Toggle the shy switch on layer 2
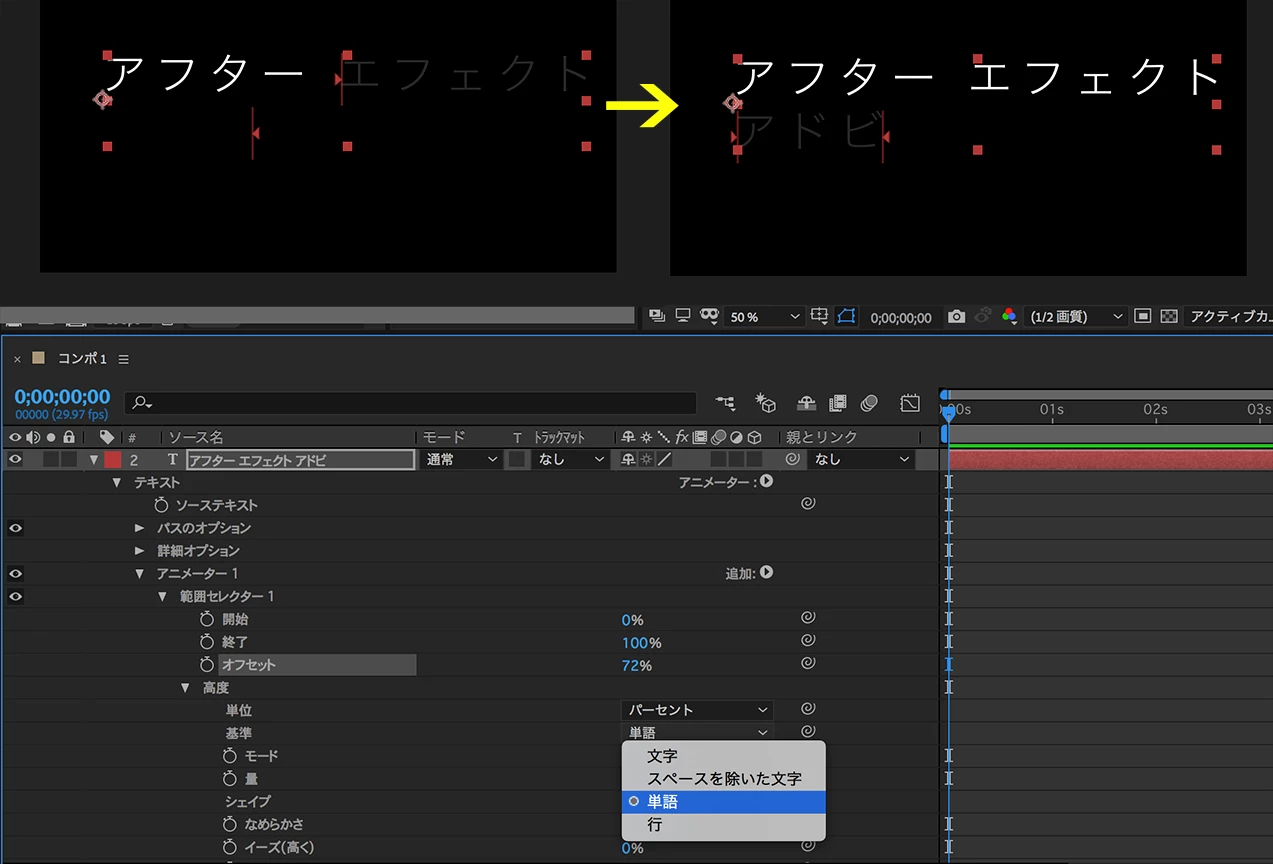 (x=628, y=459)
